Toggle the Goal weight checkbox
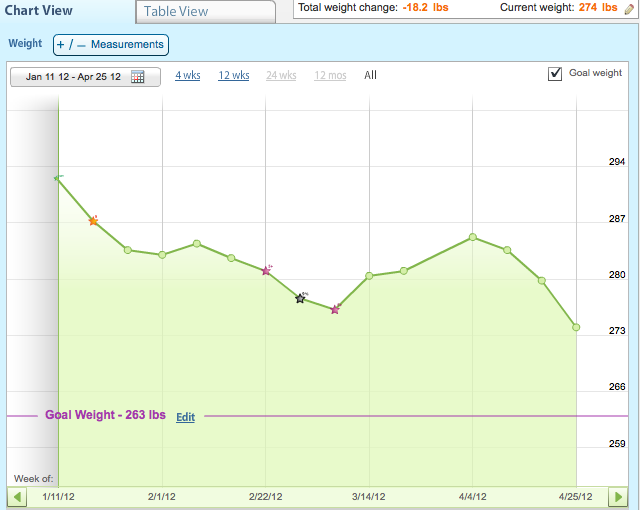640x510 pixels. tap(555, 74)
